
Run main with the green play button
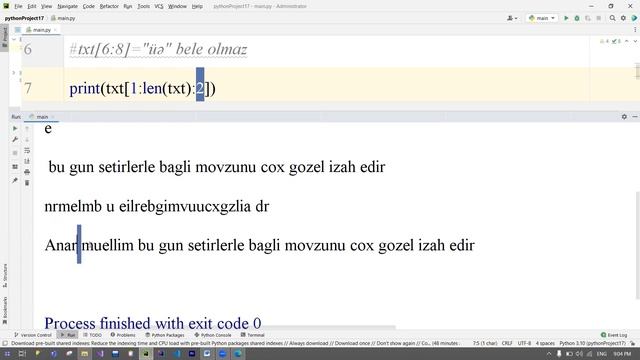pos(566,18)
